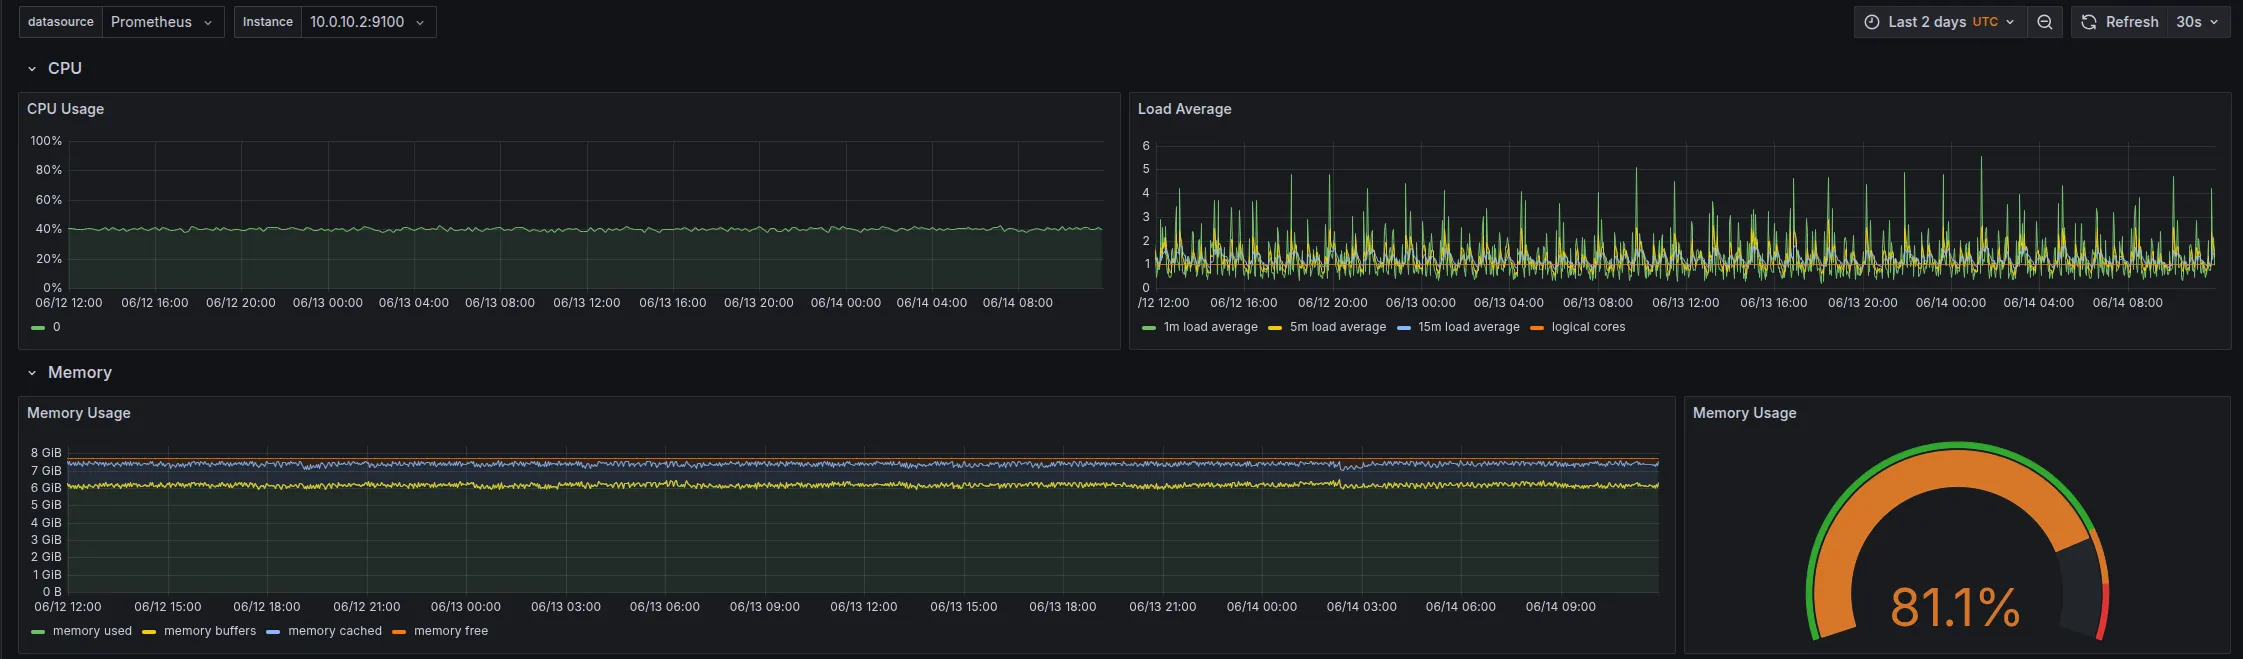Toggle the memory used legend series

(x=92, y=631)
